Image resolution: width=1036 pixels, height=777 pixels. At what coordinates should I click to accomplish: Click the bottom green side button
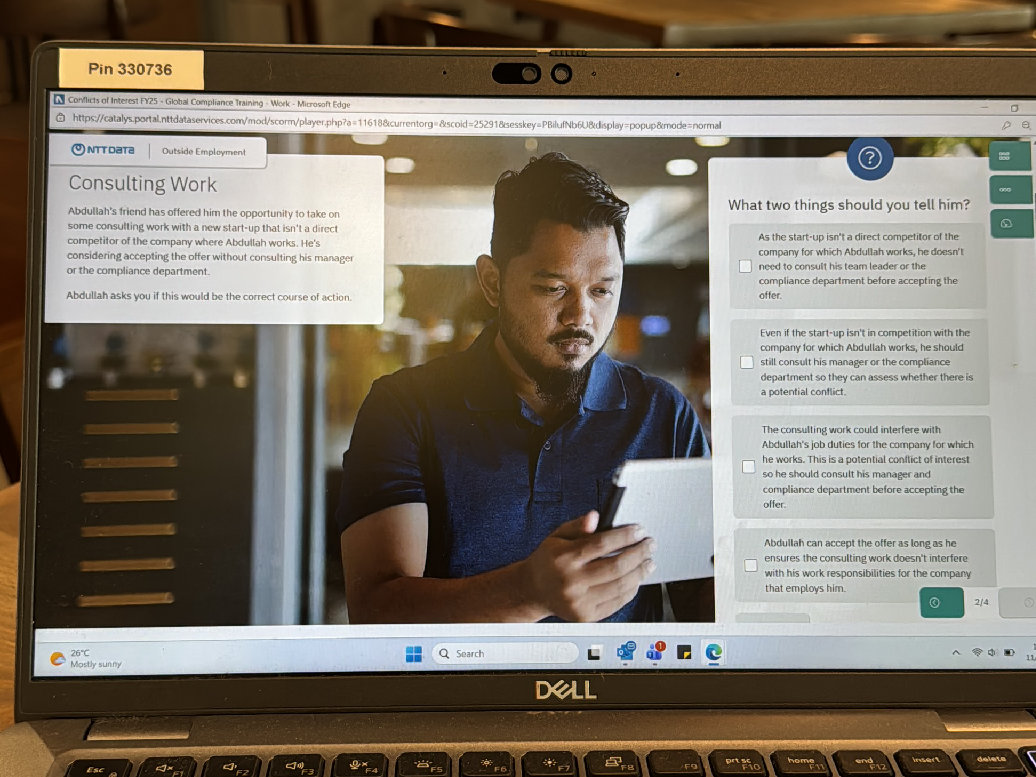[1012, 223]
